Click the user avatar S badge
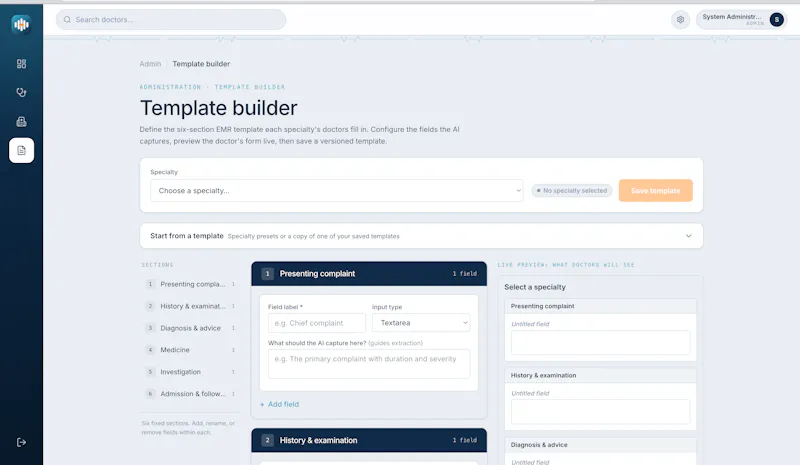Viewport: 800px width, 465px height. click(x=777, y=19)
